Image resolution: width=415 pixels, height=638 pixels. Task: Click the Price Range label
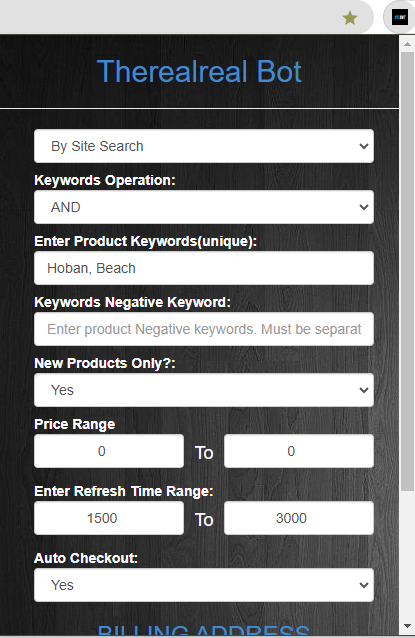(x=74, y=424)
